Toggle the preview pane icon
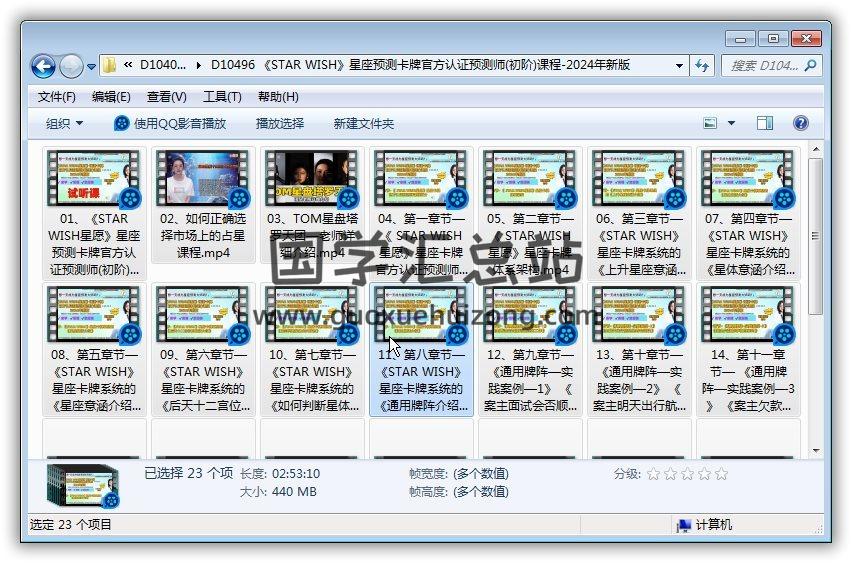852x563 pixels. pos(765,123)
